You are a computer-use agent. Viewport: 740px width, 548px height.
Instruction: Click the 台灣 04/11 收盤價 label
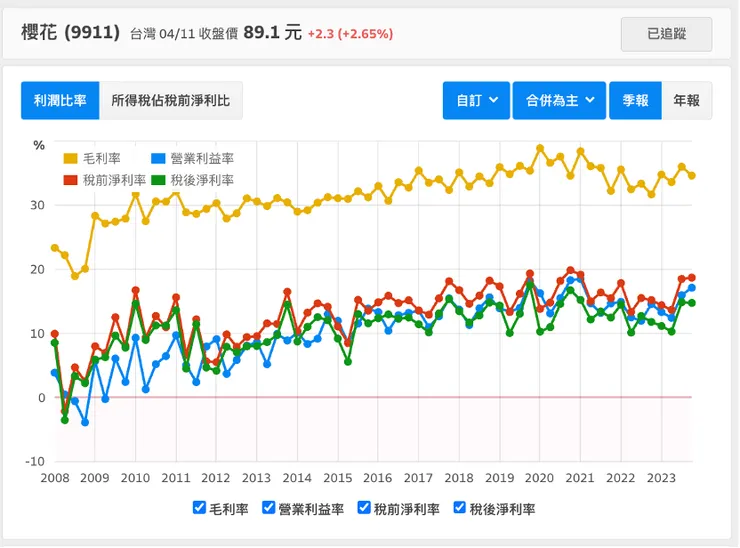(x=184, y=34)
